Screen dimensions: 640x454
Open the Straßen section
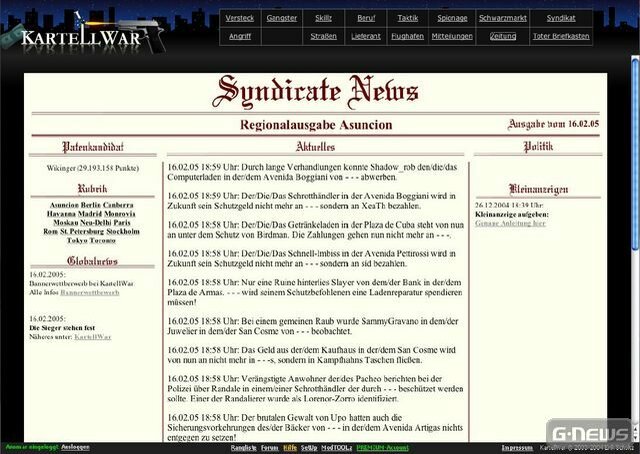coord(323,36)
